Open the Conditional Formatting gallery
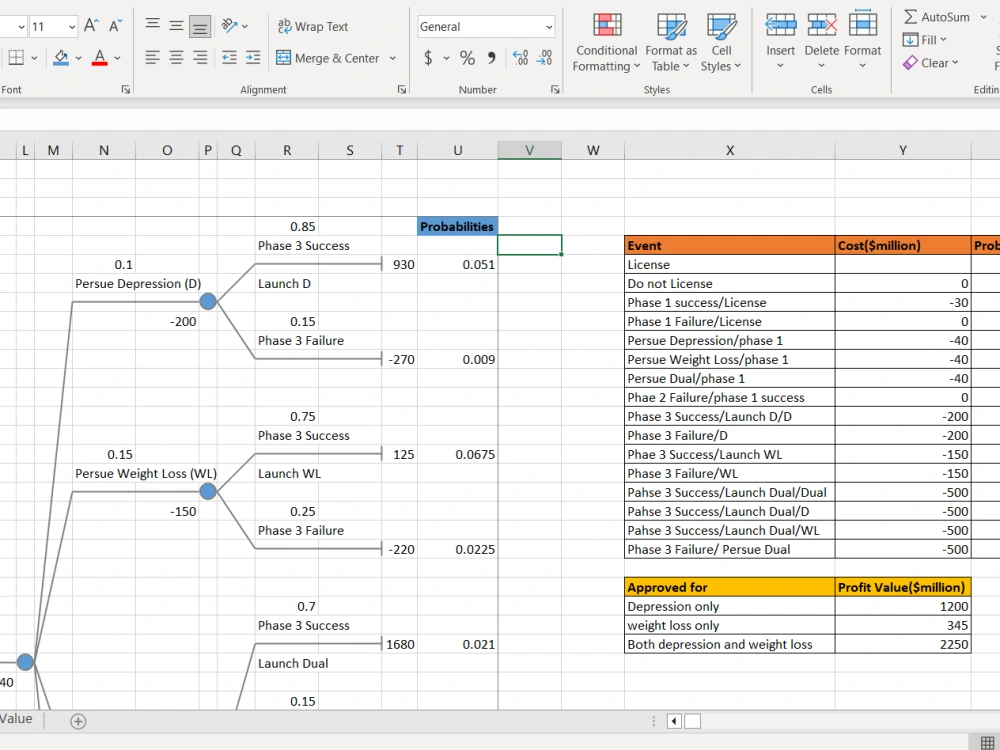The height and width of the screenshot is (750, 1000). tap(605, 40)
